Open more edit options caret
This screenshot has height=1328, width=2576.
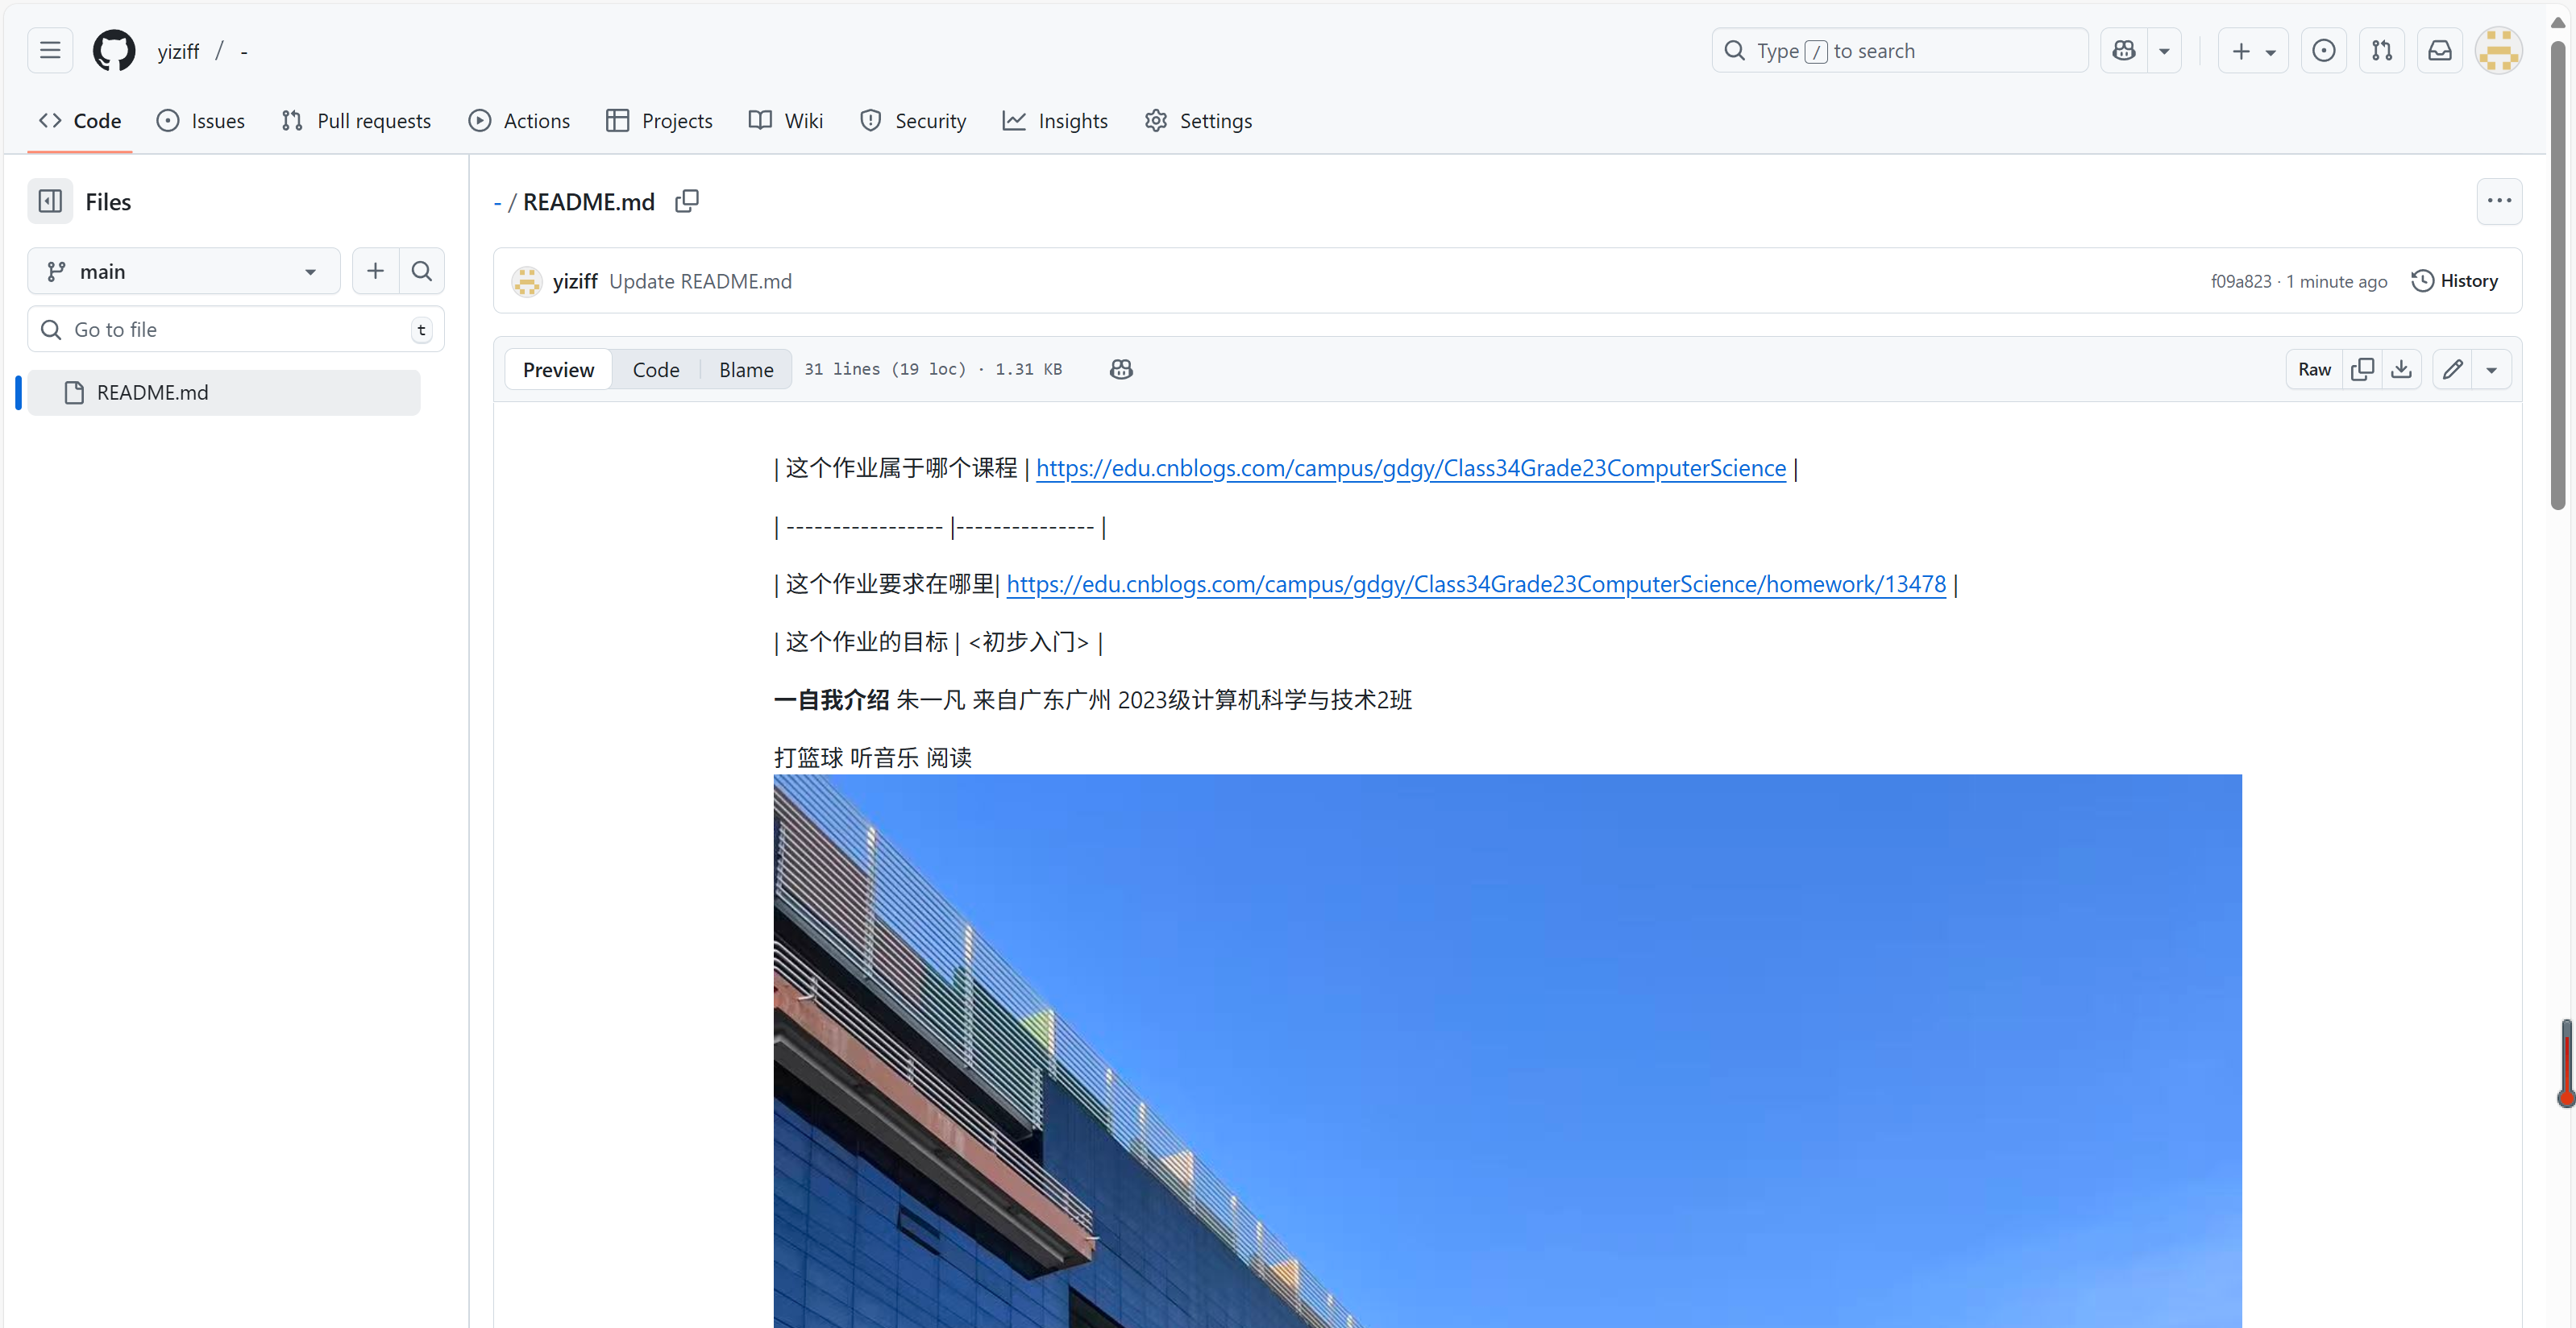(x=2491, y=369)
